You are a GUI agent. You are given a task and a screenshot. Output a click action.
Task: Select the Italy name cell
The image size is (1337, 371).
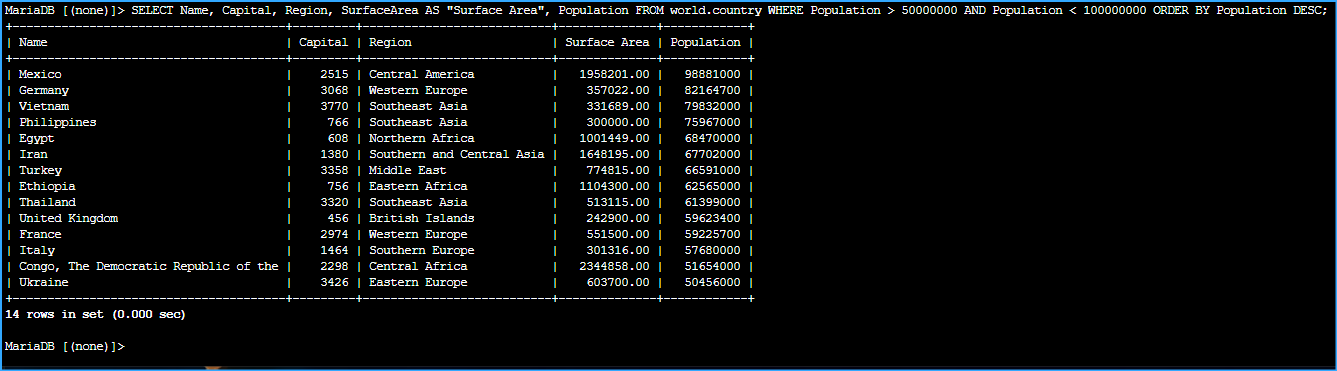pos(36,251)
